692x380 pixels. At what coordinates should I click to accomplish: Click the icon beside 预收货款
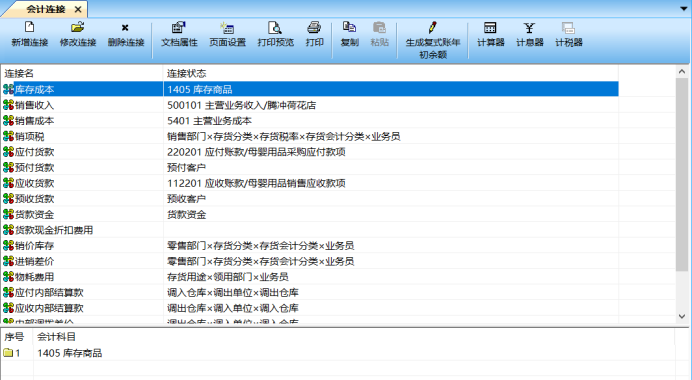(8, 199)
